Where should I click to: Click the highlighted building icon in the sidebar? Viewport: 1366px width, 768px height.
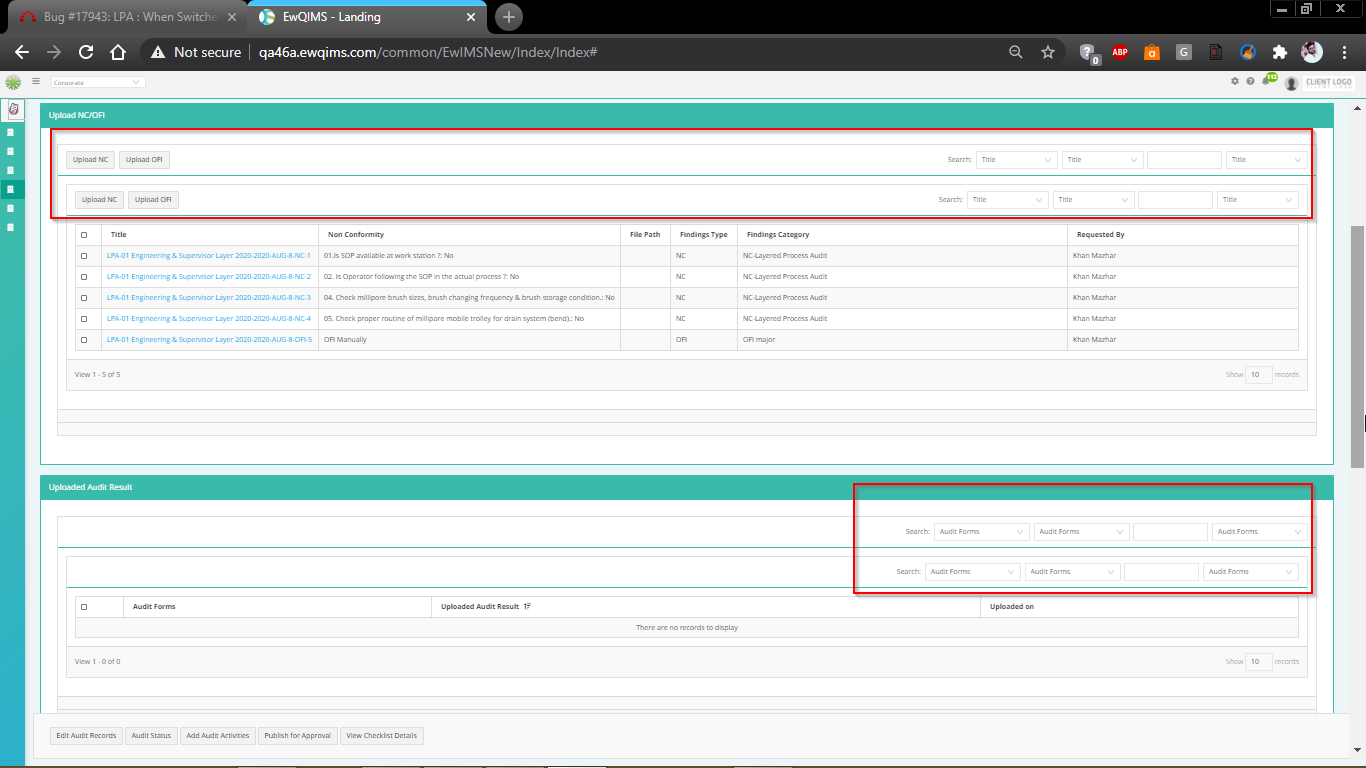point(12,189)
